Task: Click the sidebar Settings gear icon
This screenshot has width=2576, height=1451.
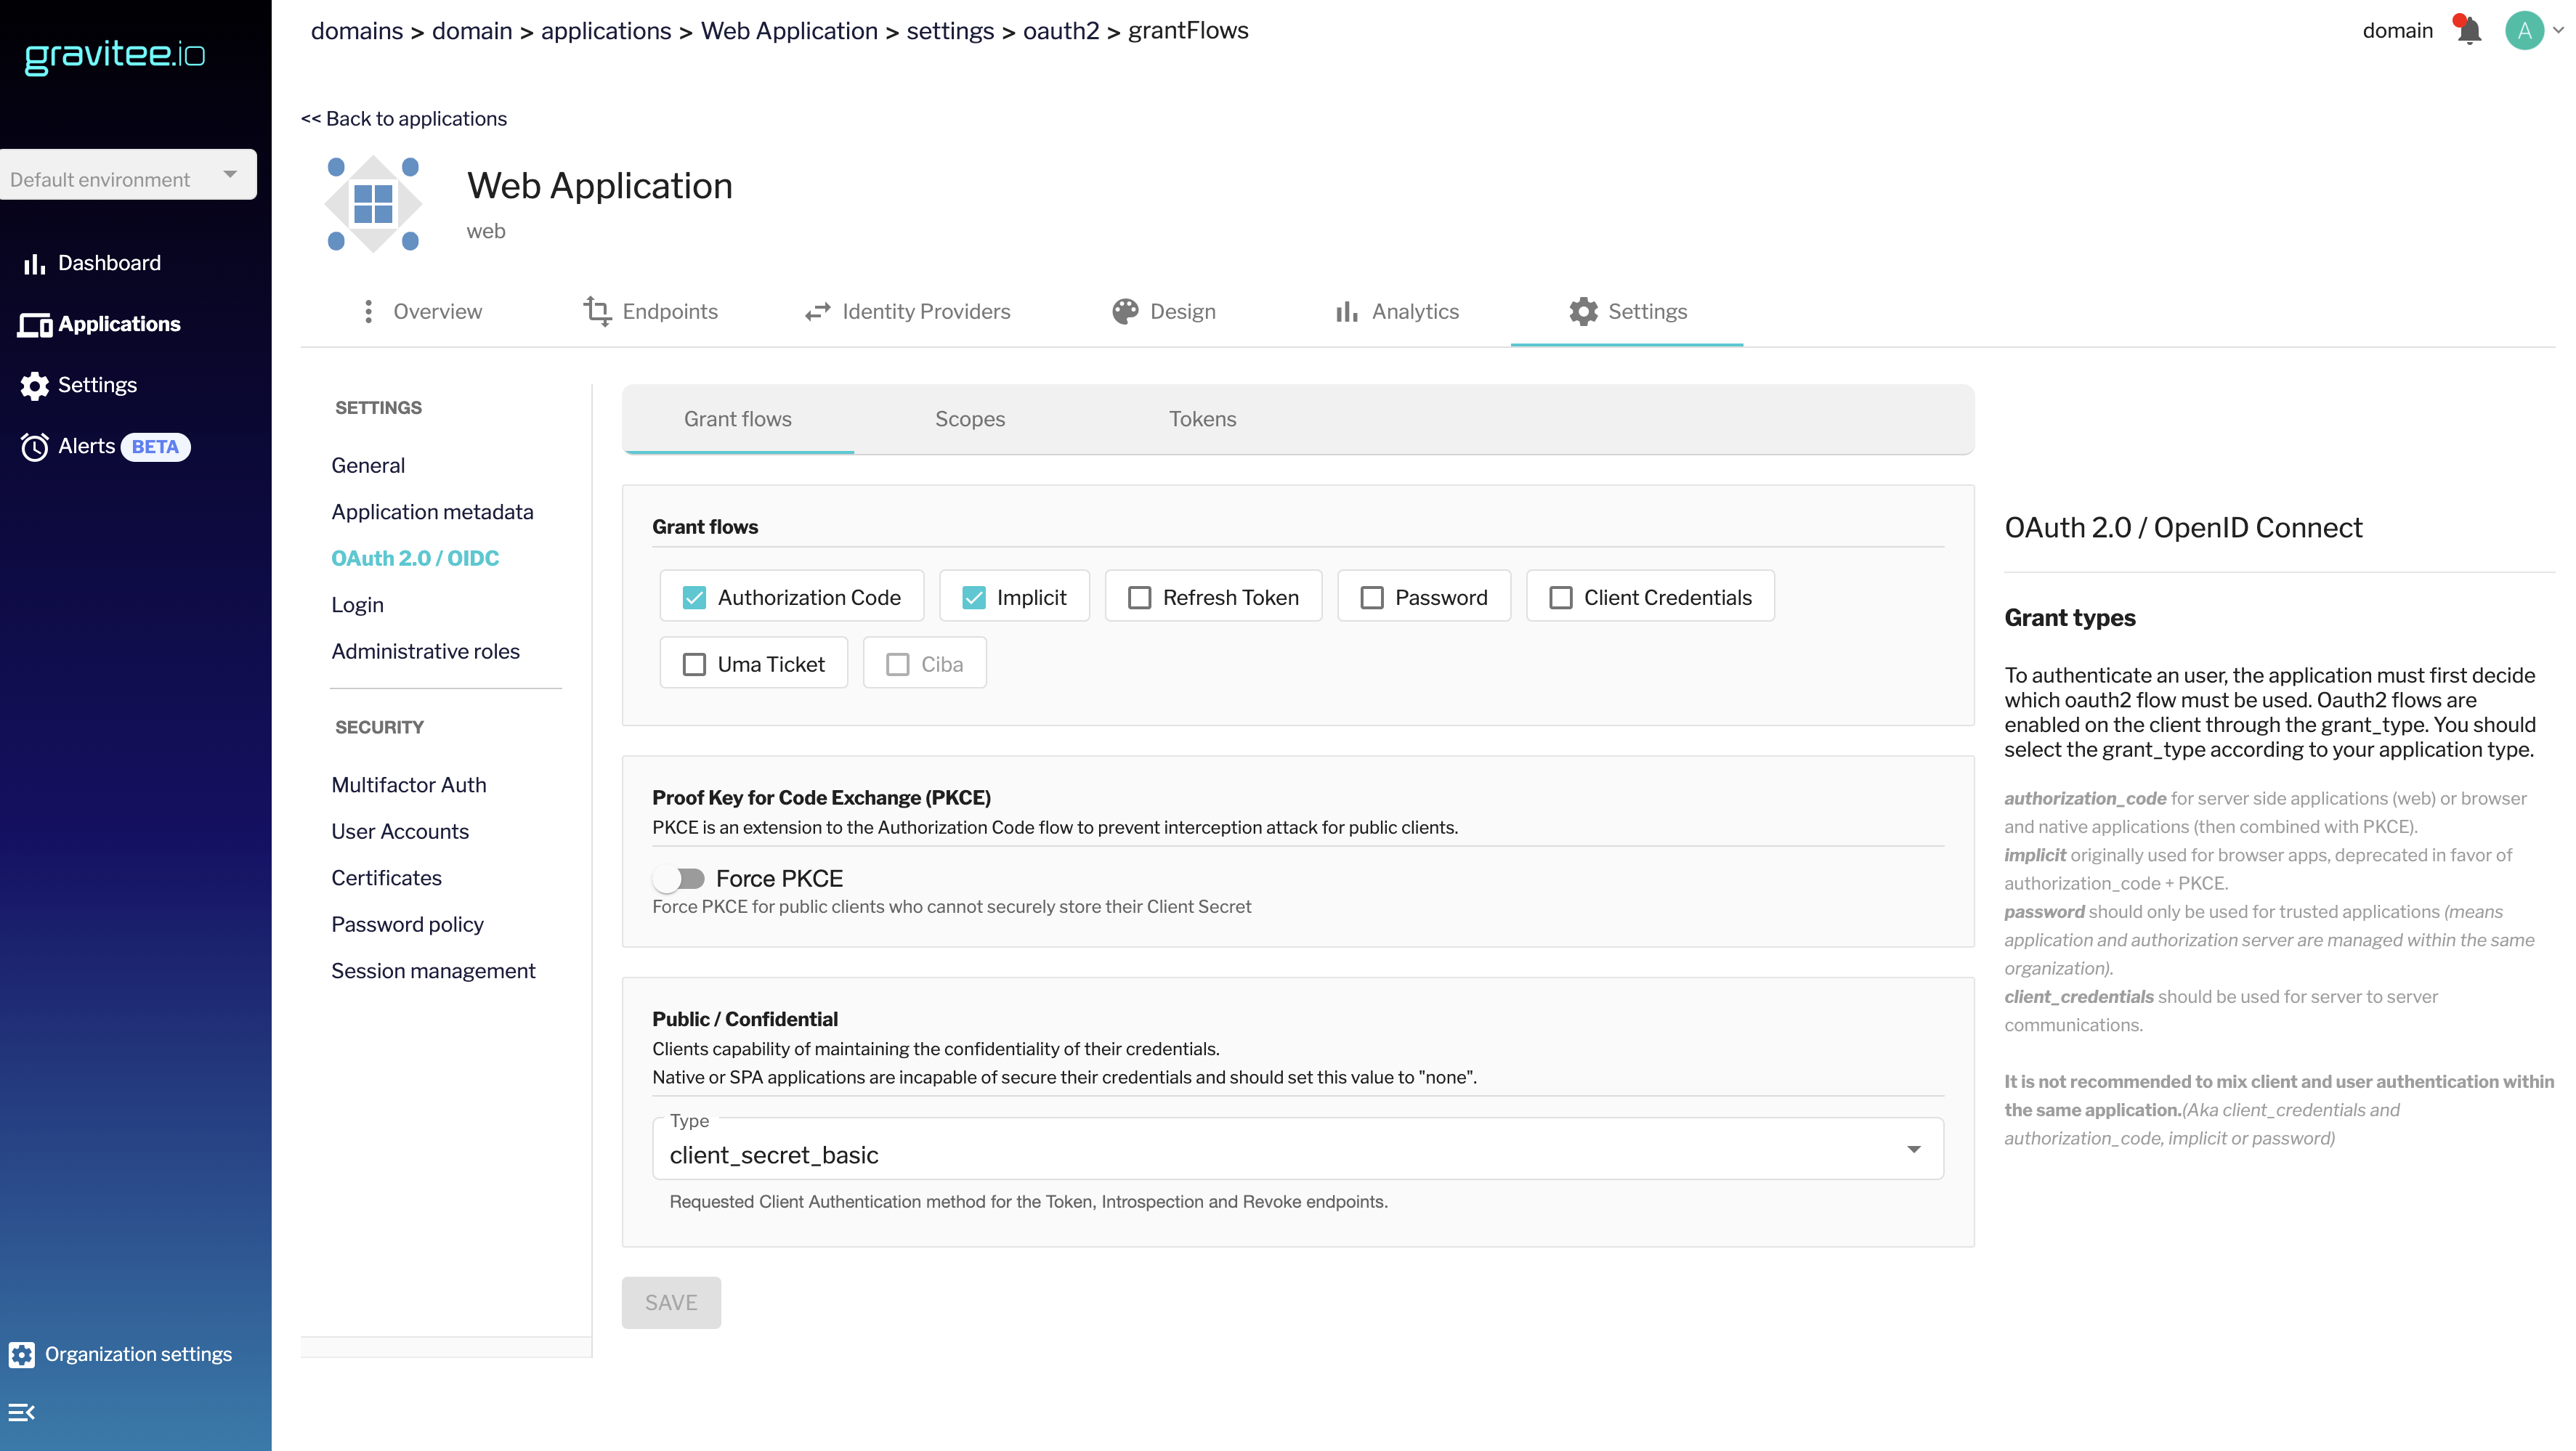Action: coord(34,386)
